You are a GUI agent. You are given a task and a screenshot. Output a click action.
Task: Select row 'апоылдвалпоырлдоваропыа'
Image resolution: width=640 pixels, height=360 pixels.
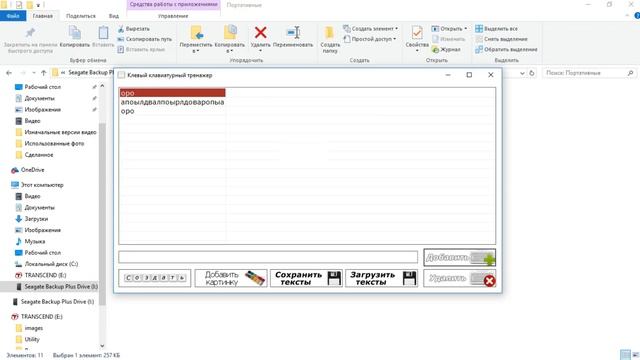172,102
